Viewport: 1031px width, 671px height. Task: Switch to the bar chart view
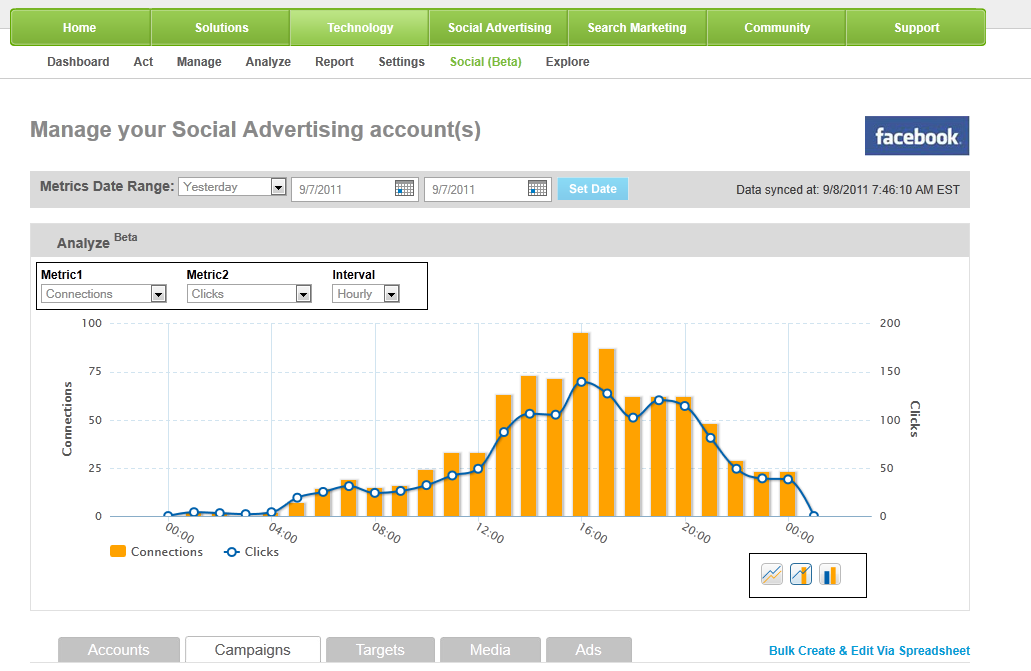830,574
